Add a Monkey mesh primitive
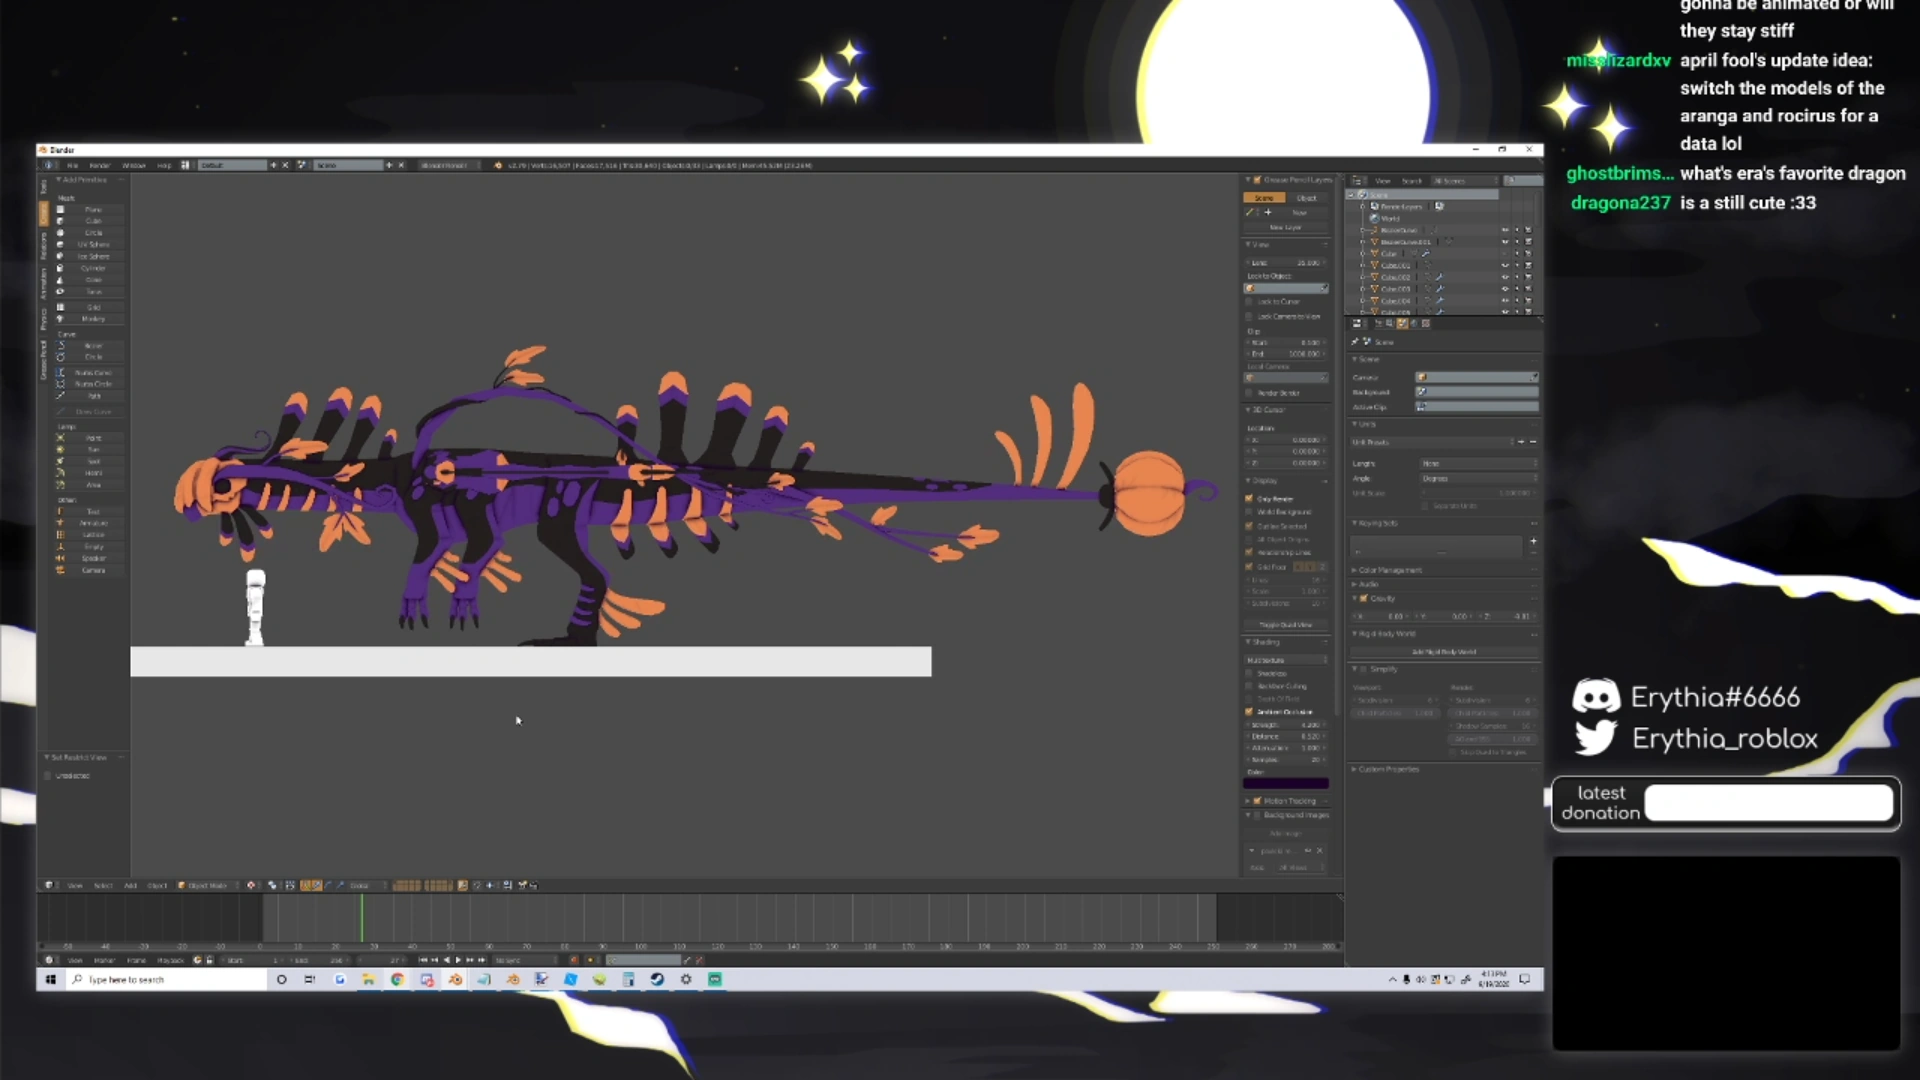 93,319
